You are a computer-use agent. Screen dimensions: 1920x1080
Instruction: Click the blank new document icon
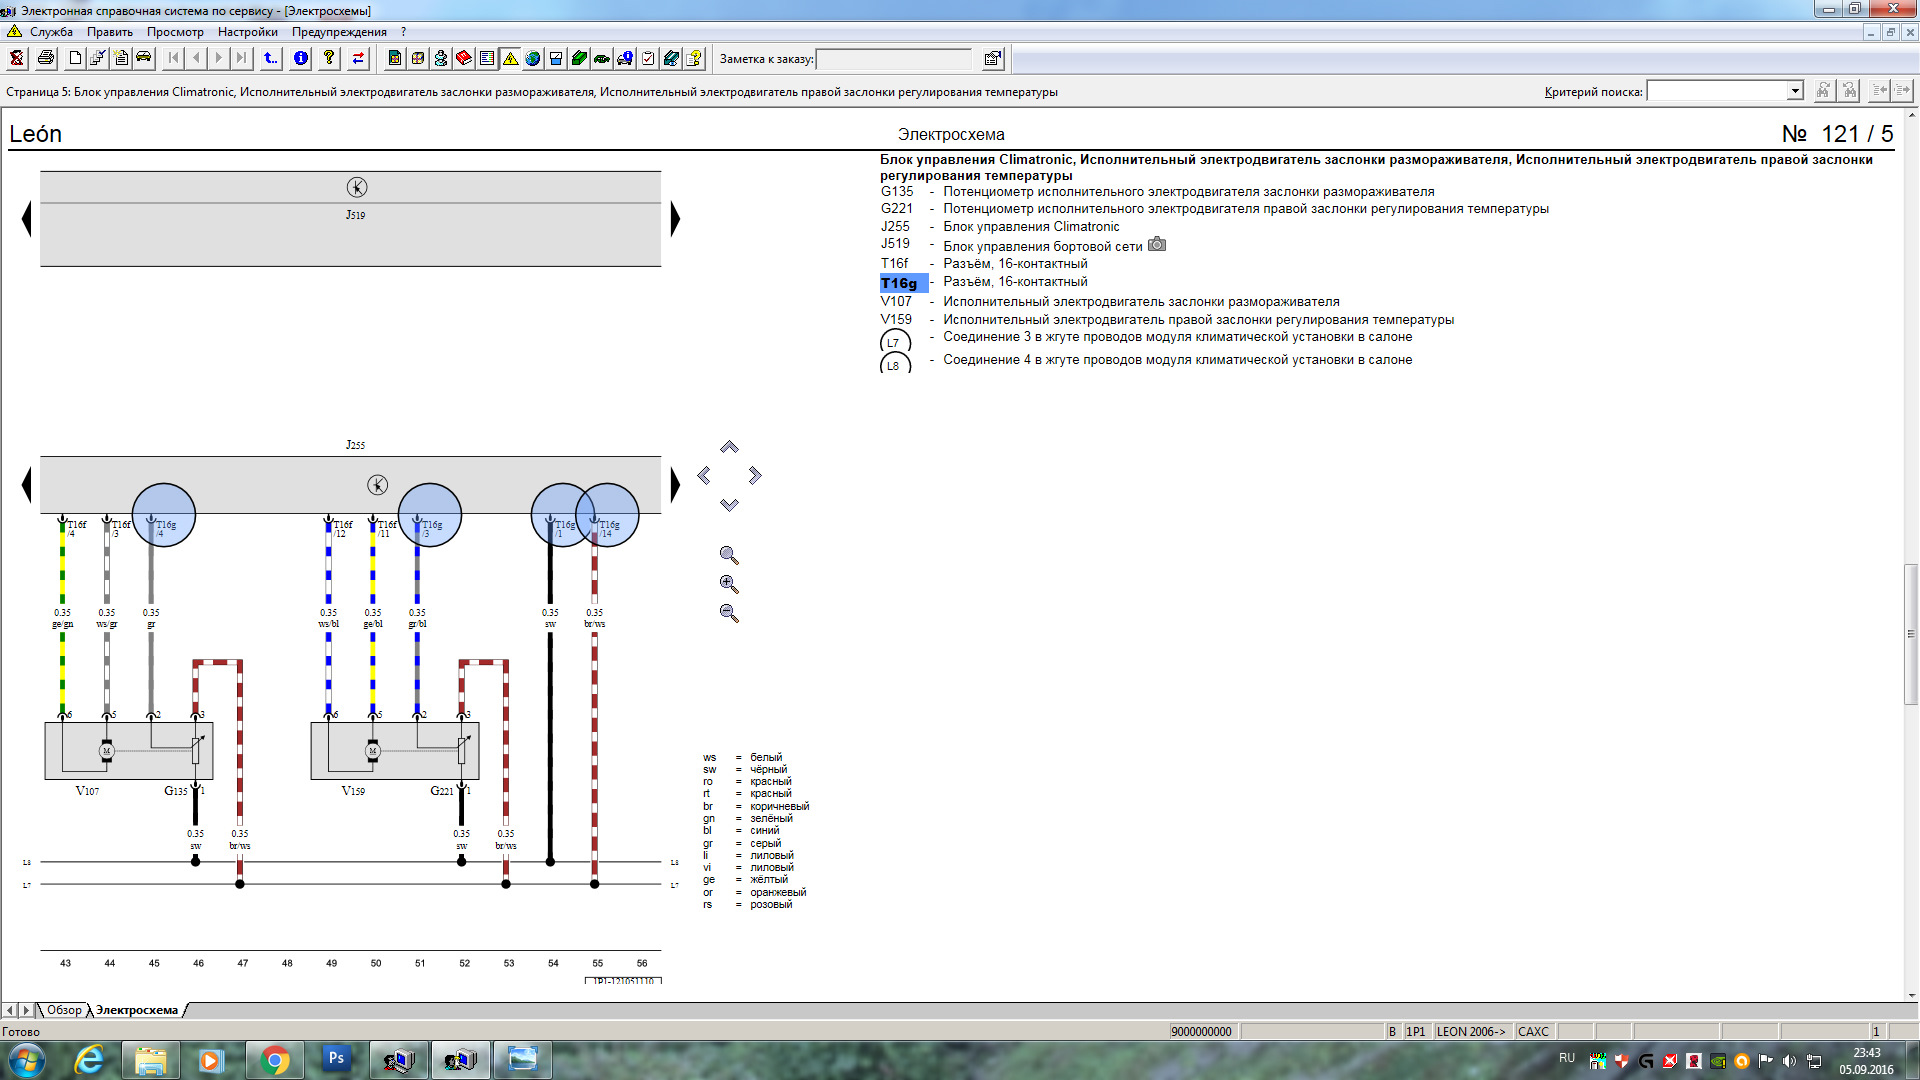tap(75, 58)
